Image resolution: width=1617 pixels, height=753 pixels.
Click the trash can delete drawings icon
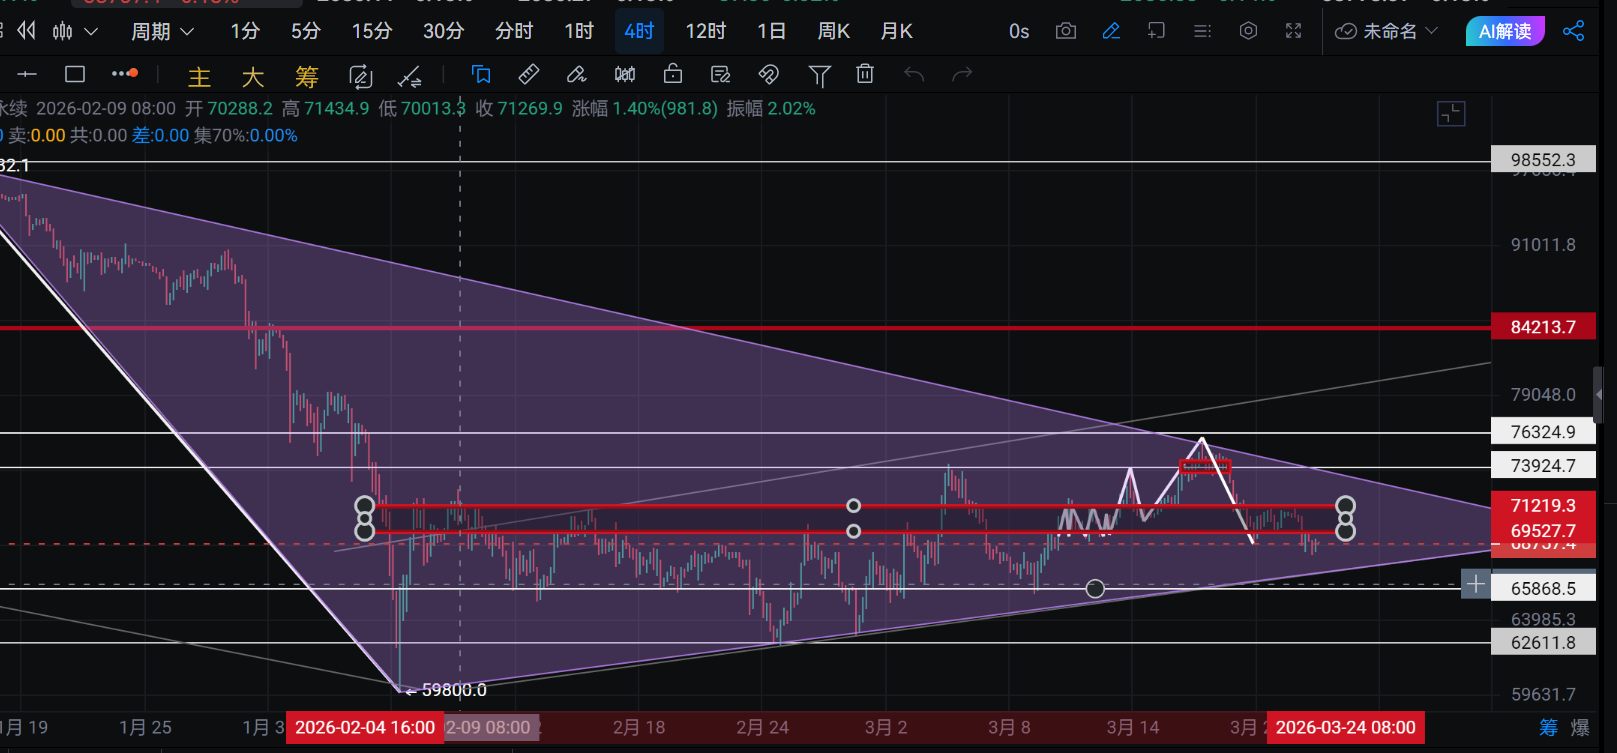[x=865, y=74]
